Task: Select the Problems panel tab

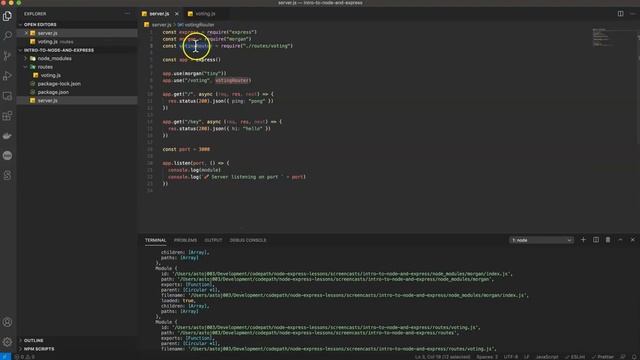Action: [x=185, y=240]
